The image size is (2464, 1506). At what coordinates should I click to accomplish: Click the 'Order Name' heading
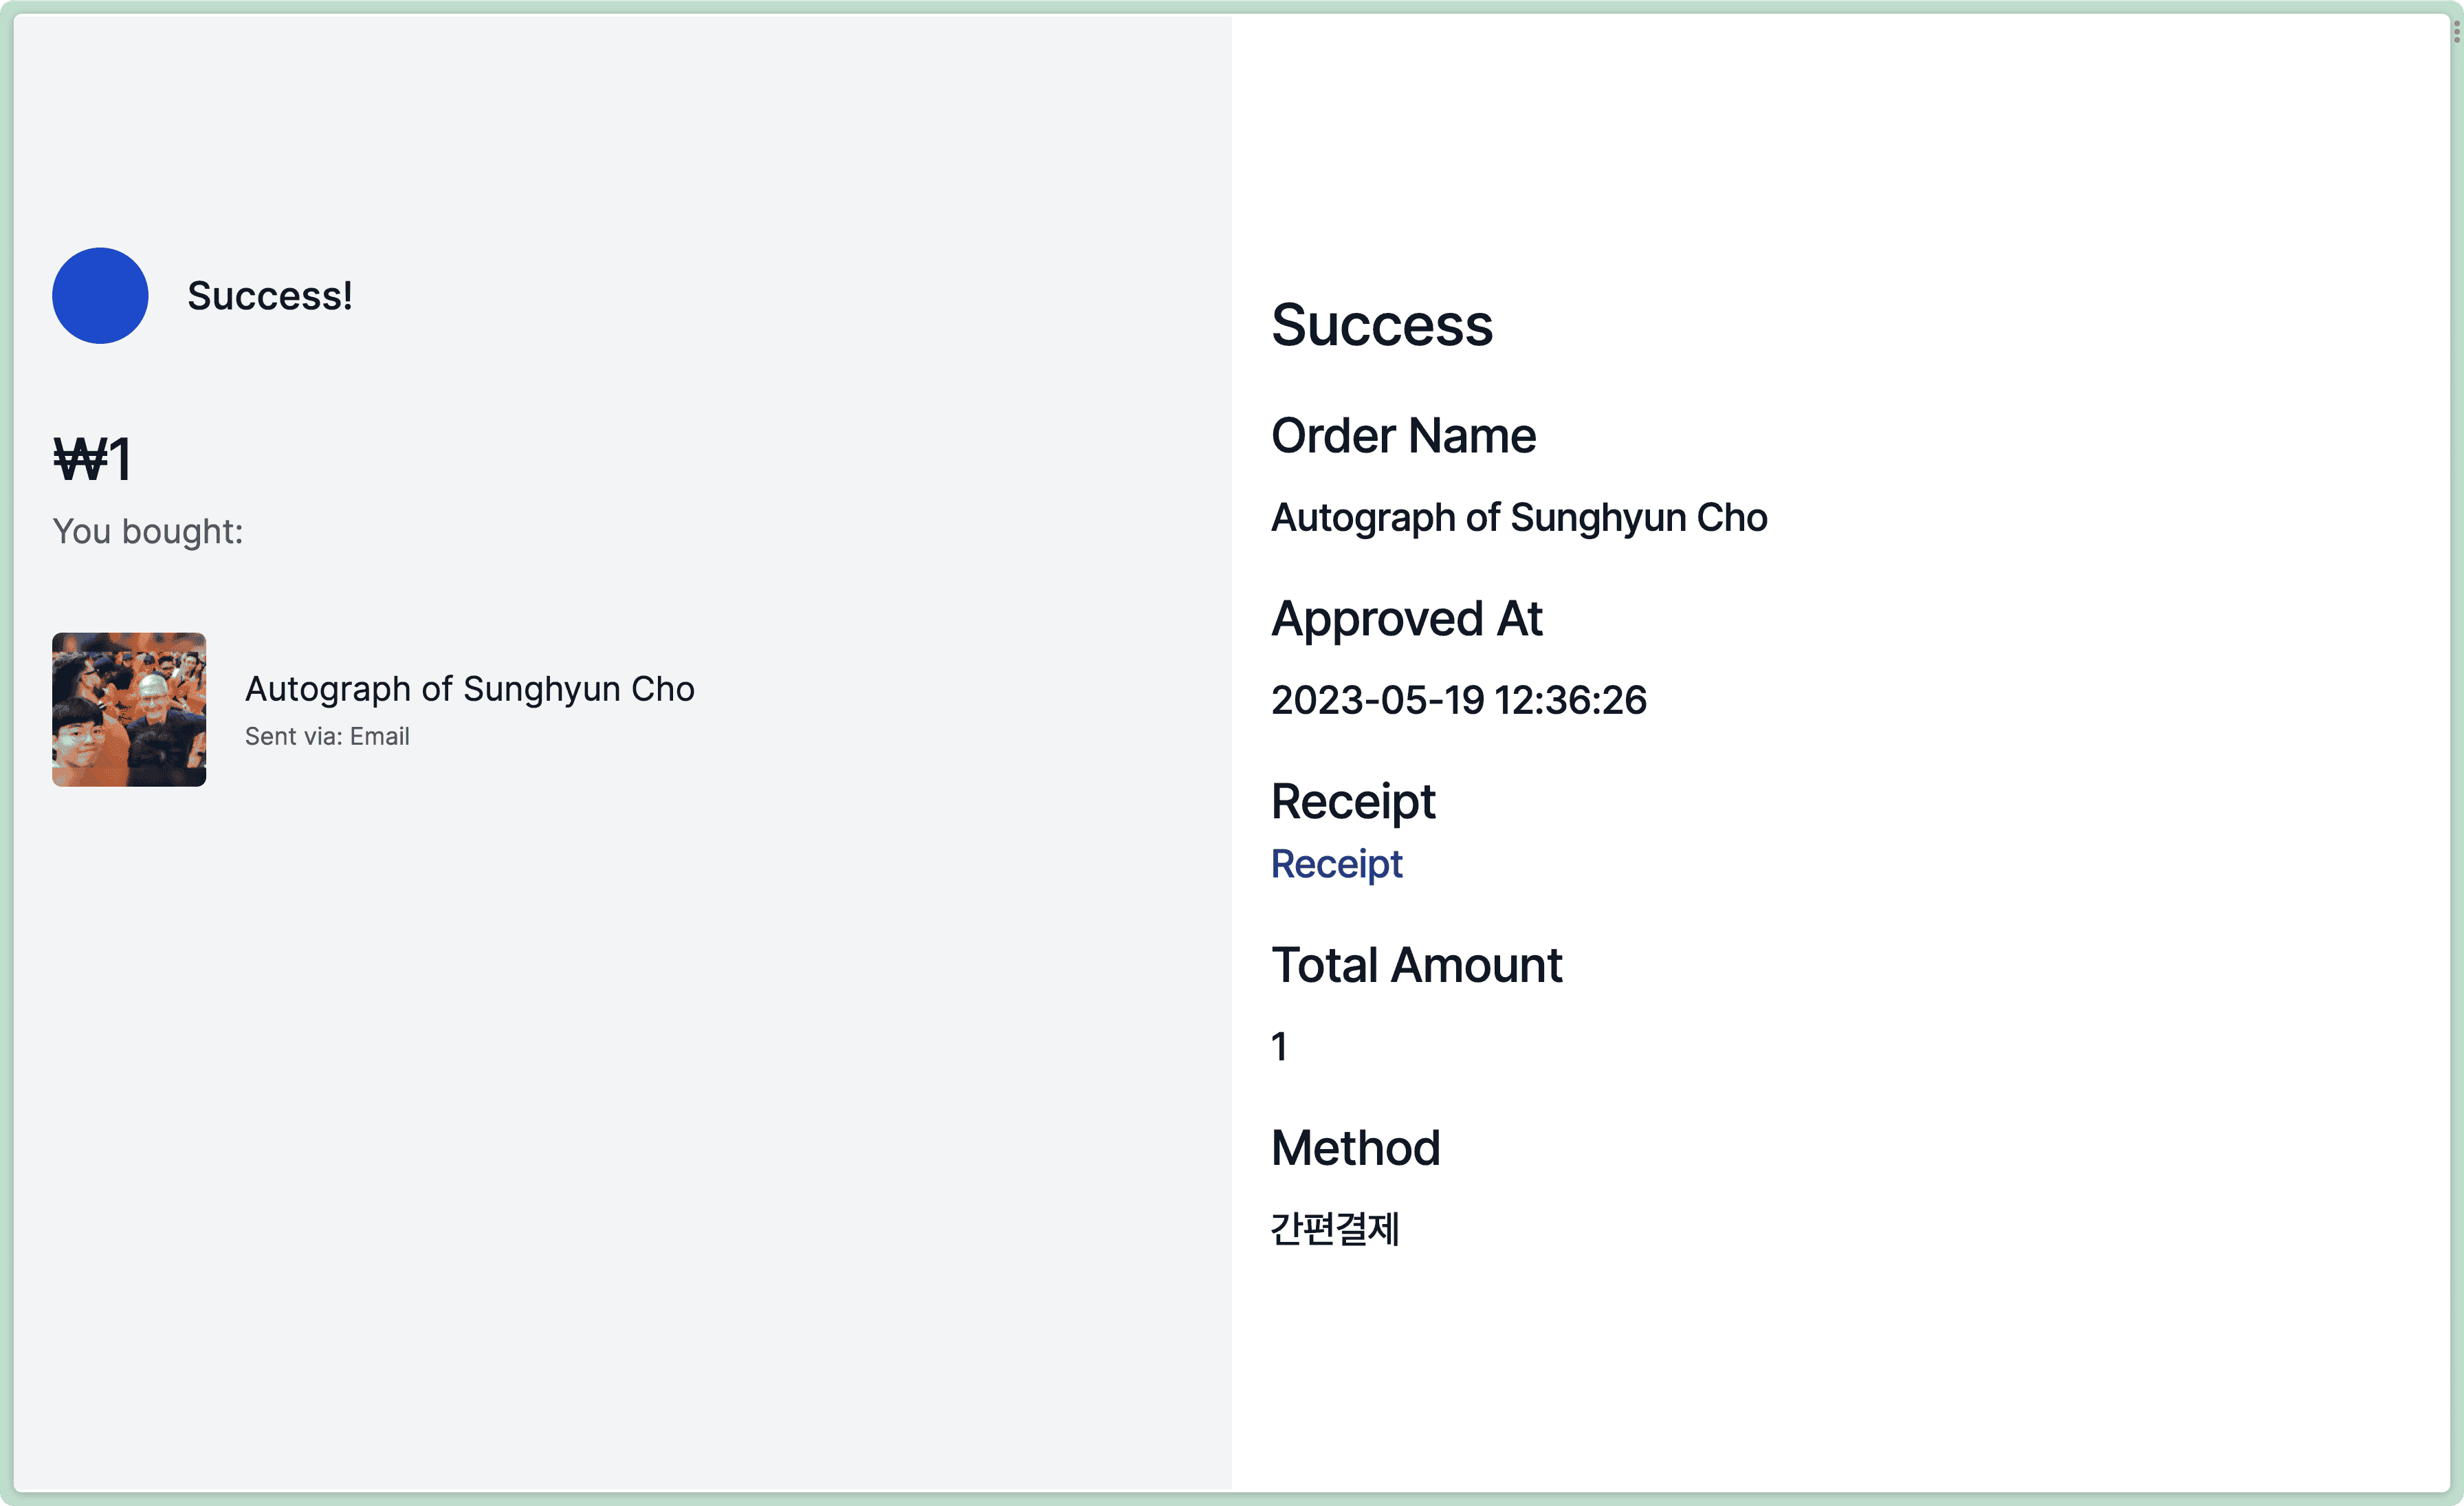click(1403, 436)
